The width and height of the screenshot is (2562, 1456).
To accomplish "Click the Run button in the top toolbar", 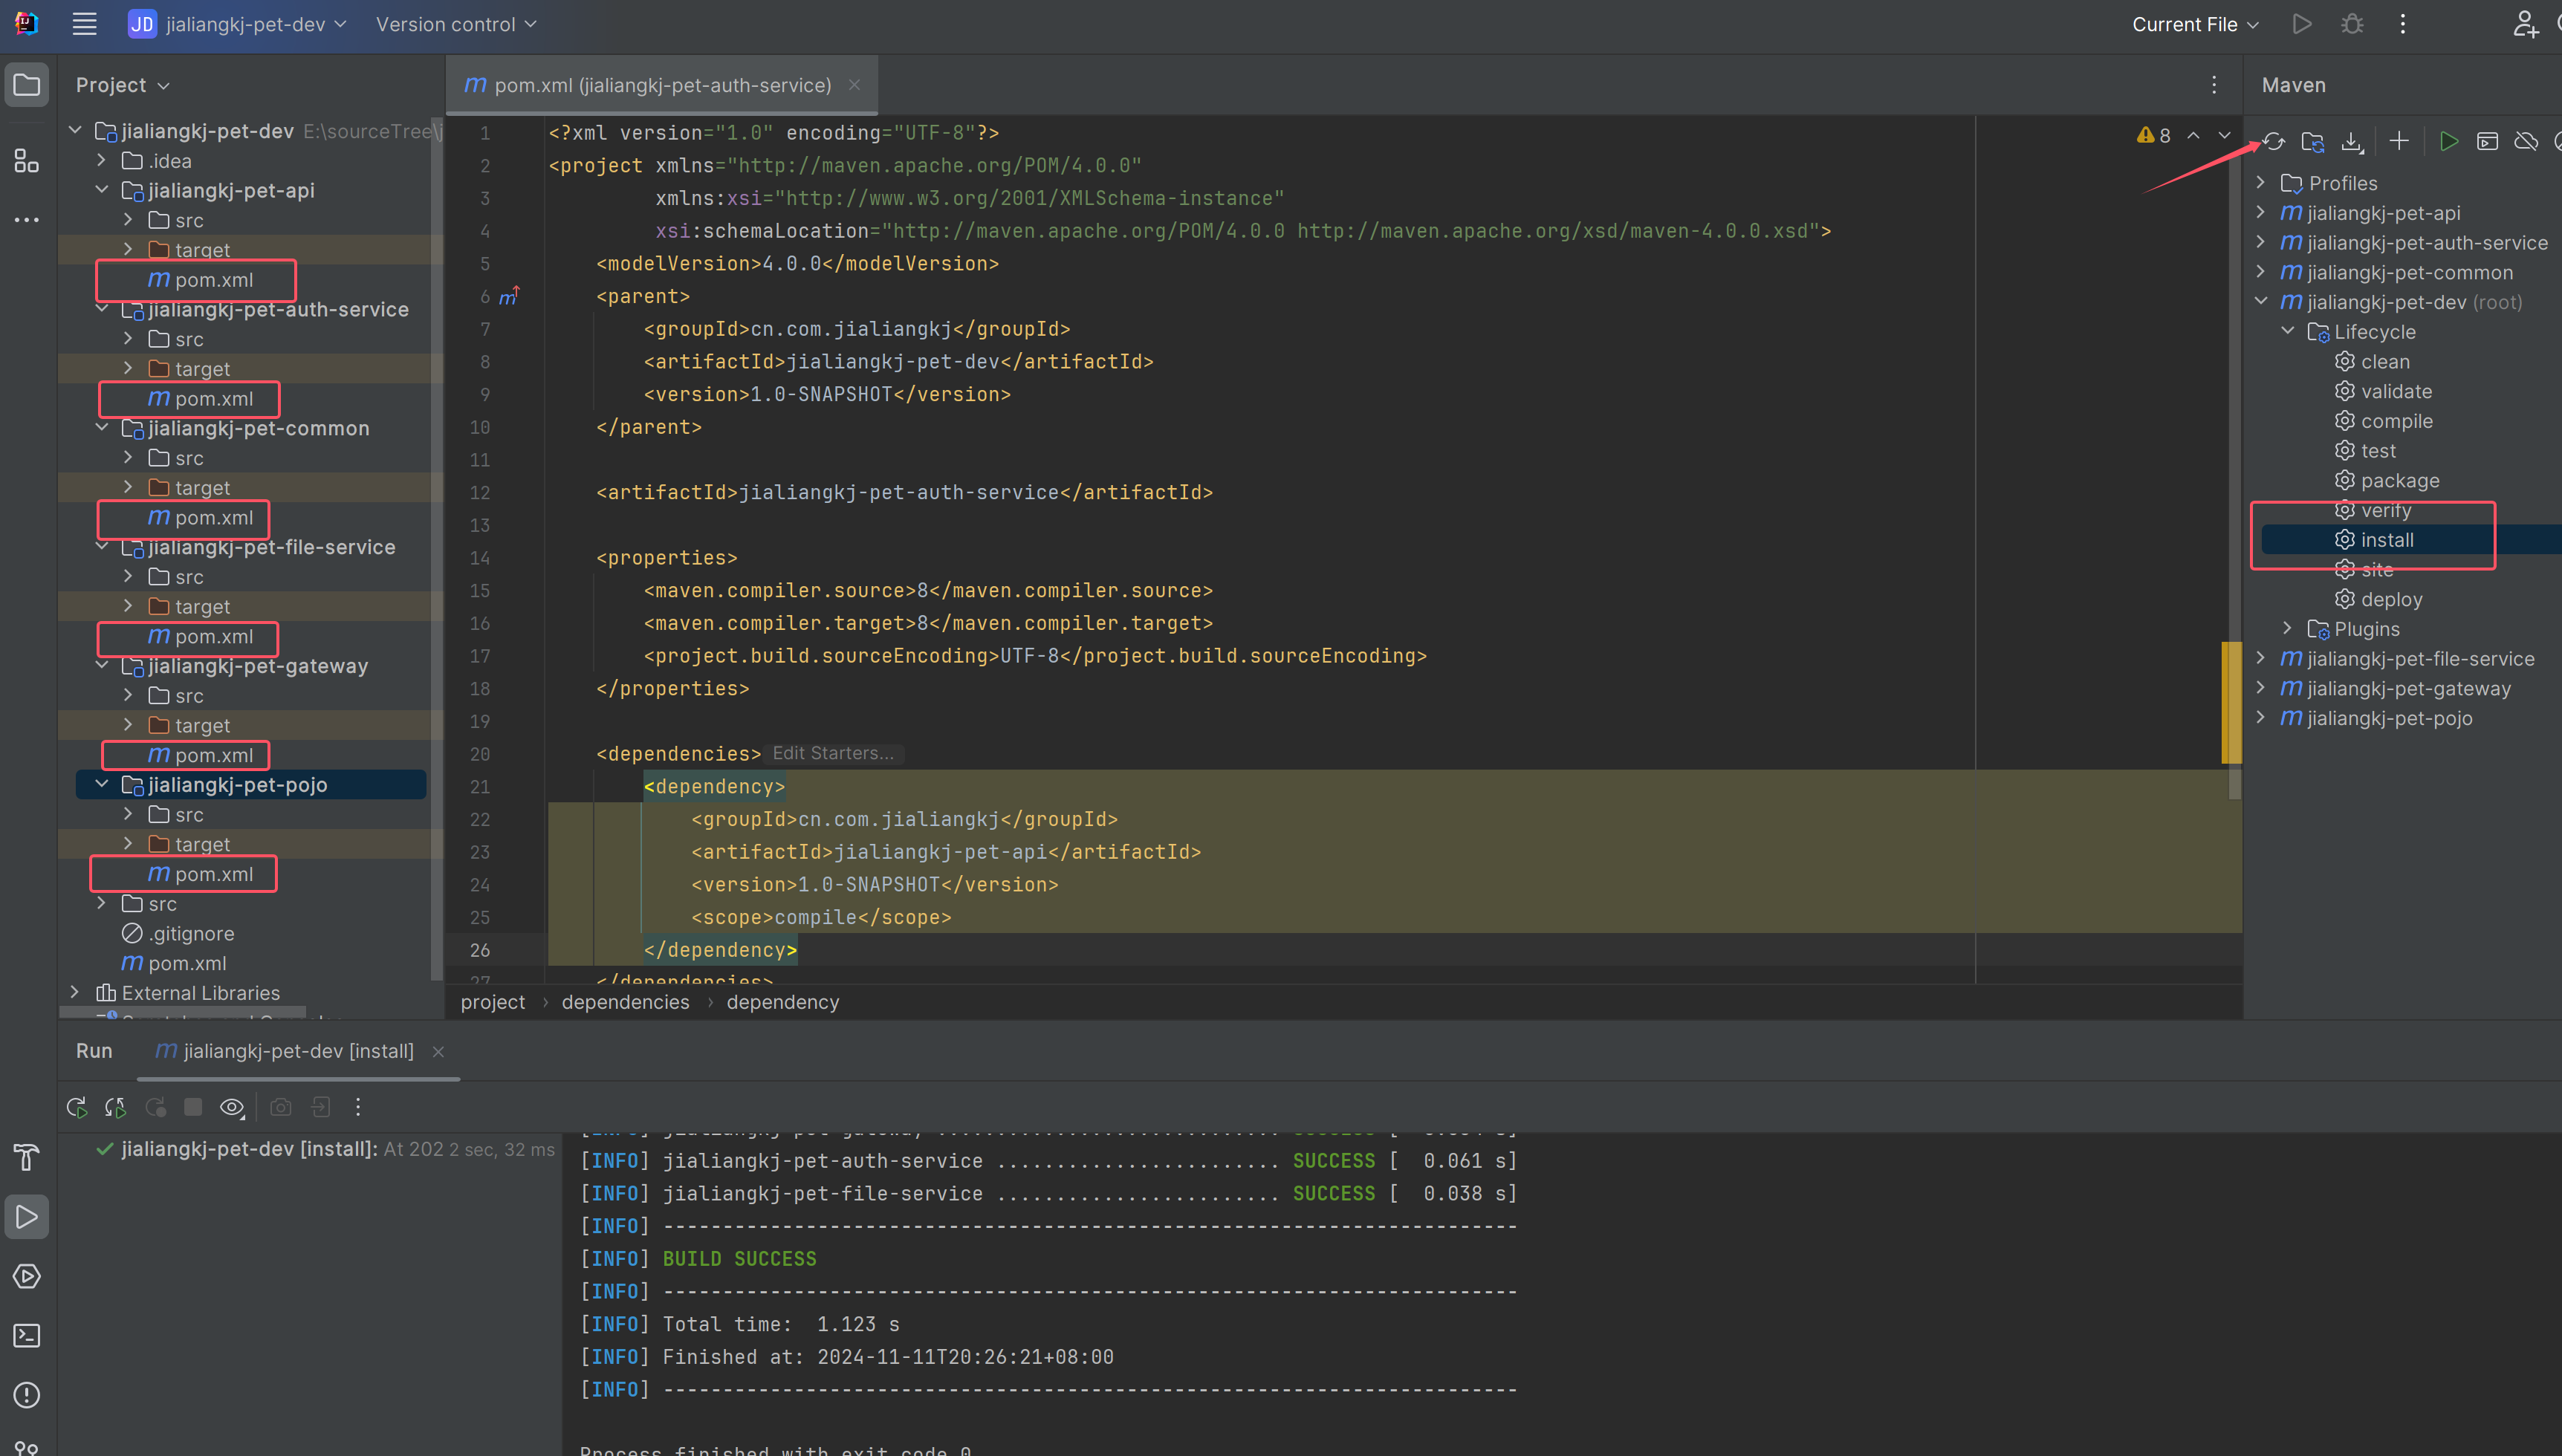I will click(x=2302, y=24).
